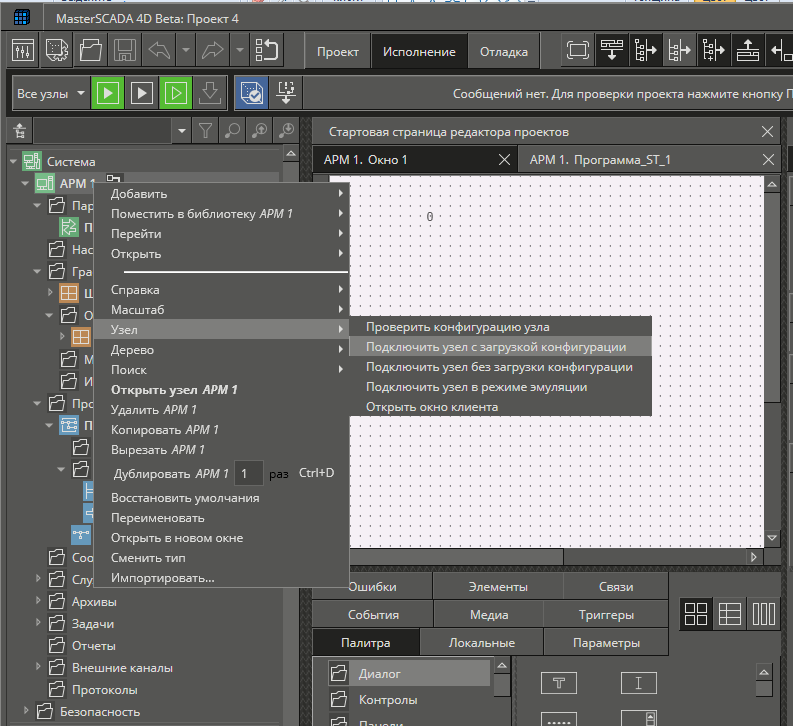Close the Стартовая страница редактора проектов tab

click(767, 132)
